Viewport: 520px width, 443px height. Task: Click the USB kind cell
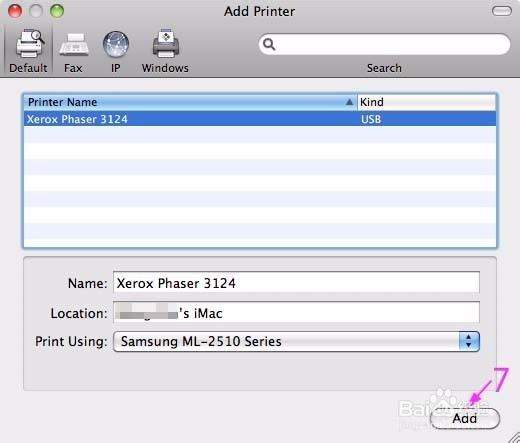point(371,119)
